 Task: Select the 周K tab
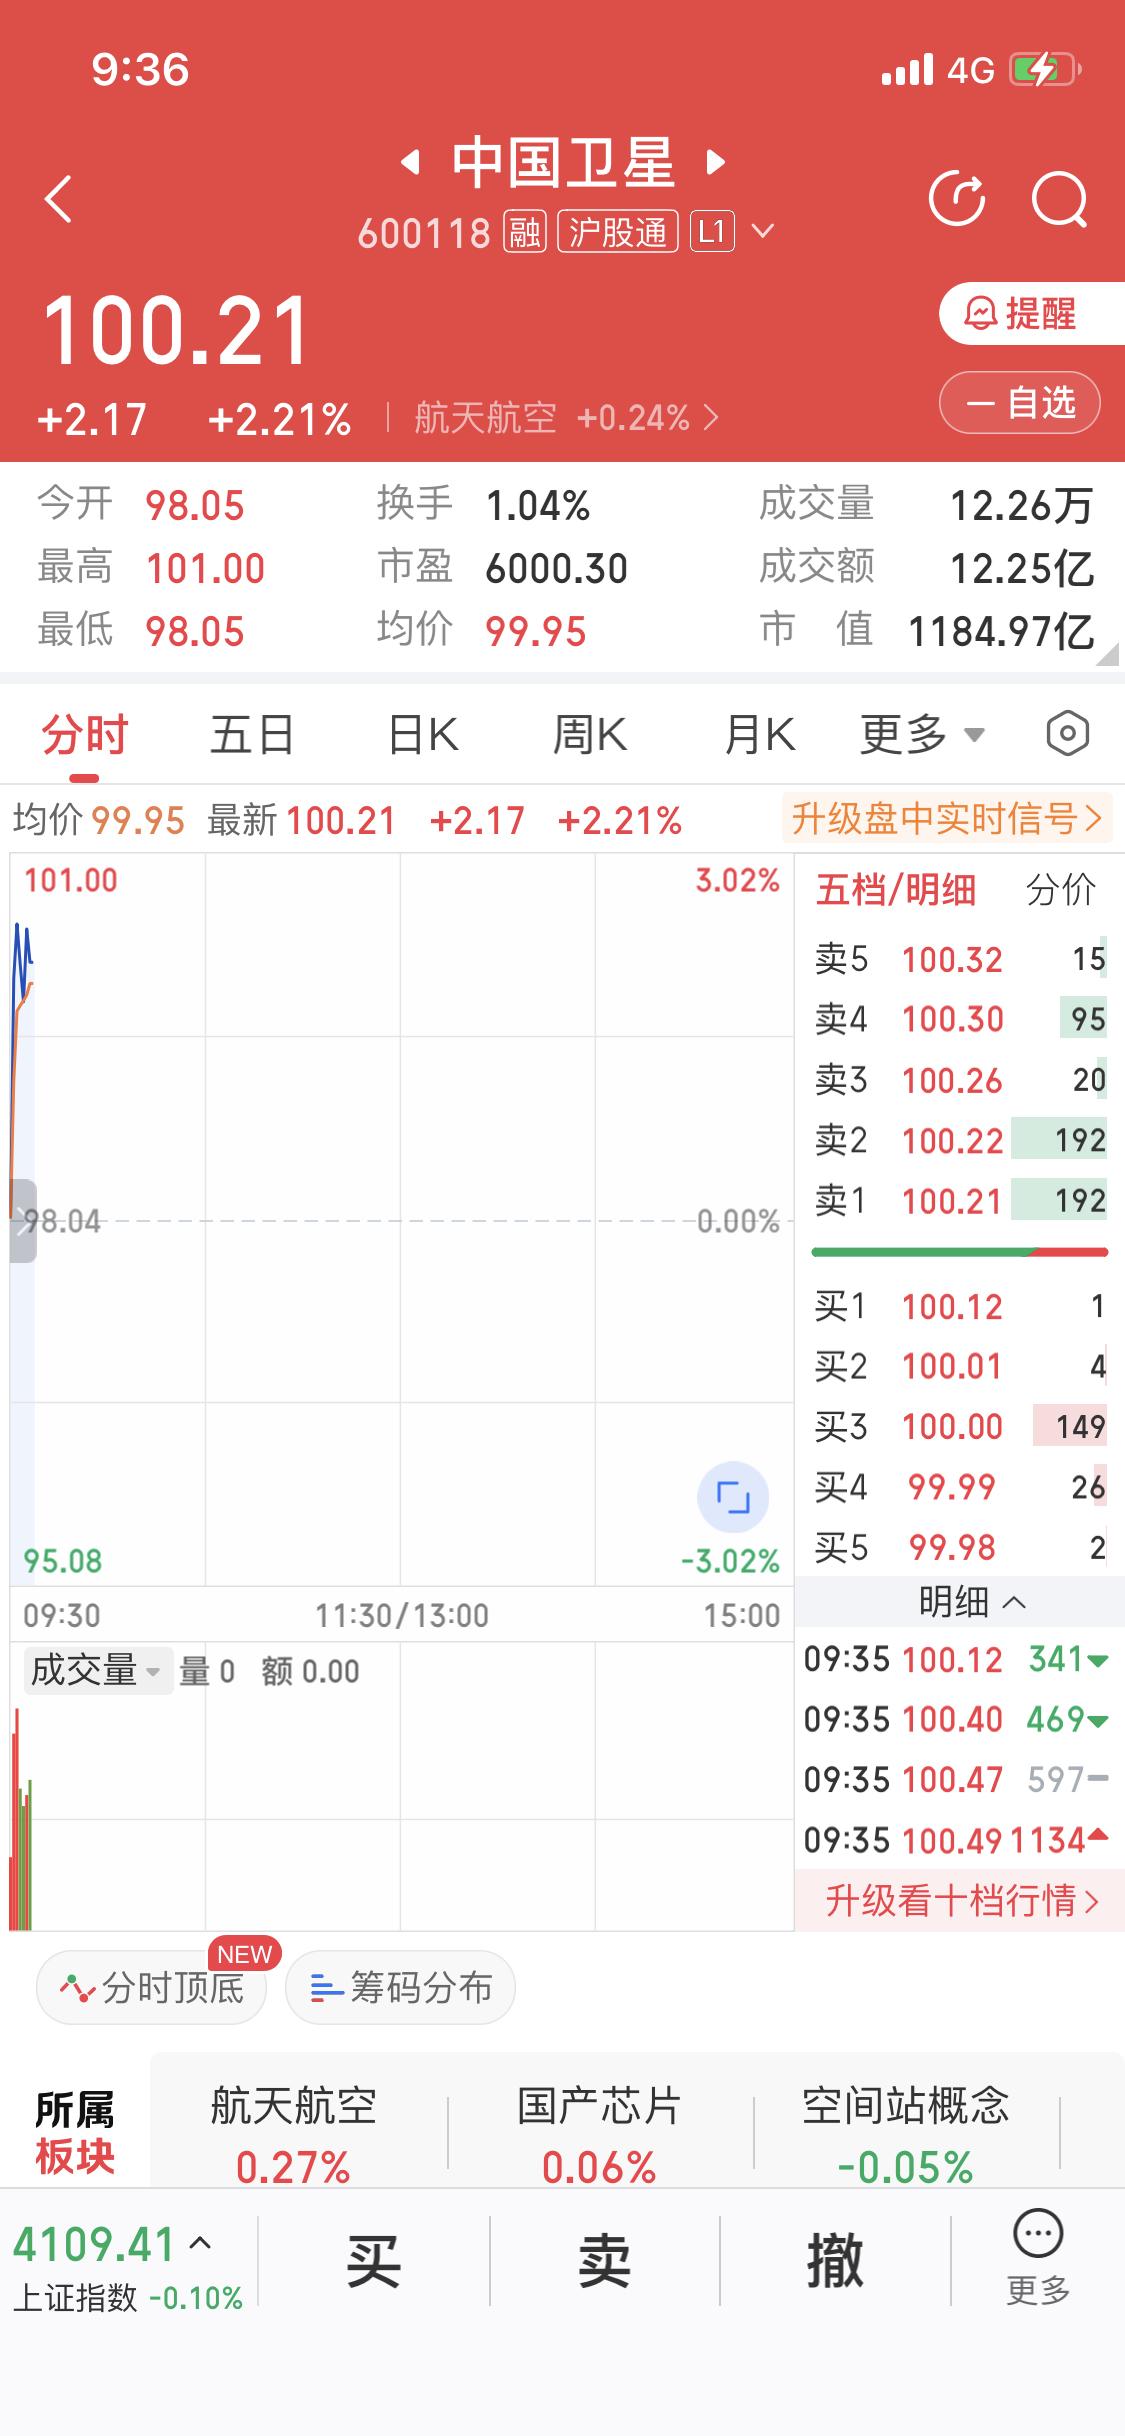pos(590,735)
